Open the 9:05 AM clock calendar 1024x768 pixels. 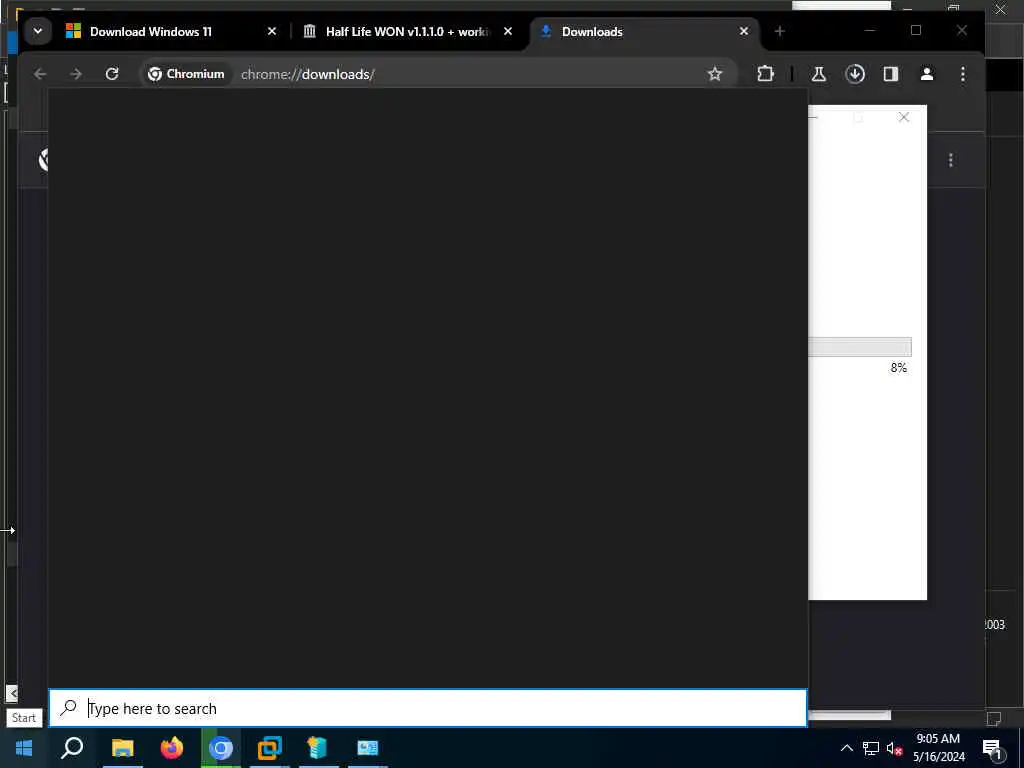pos(938,748)
